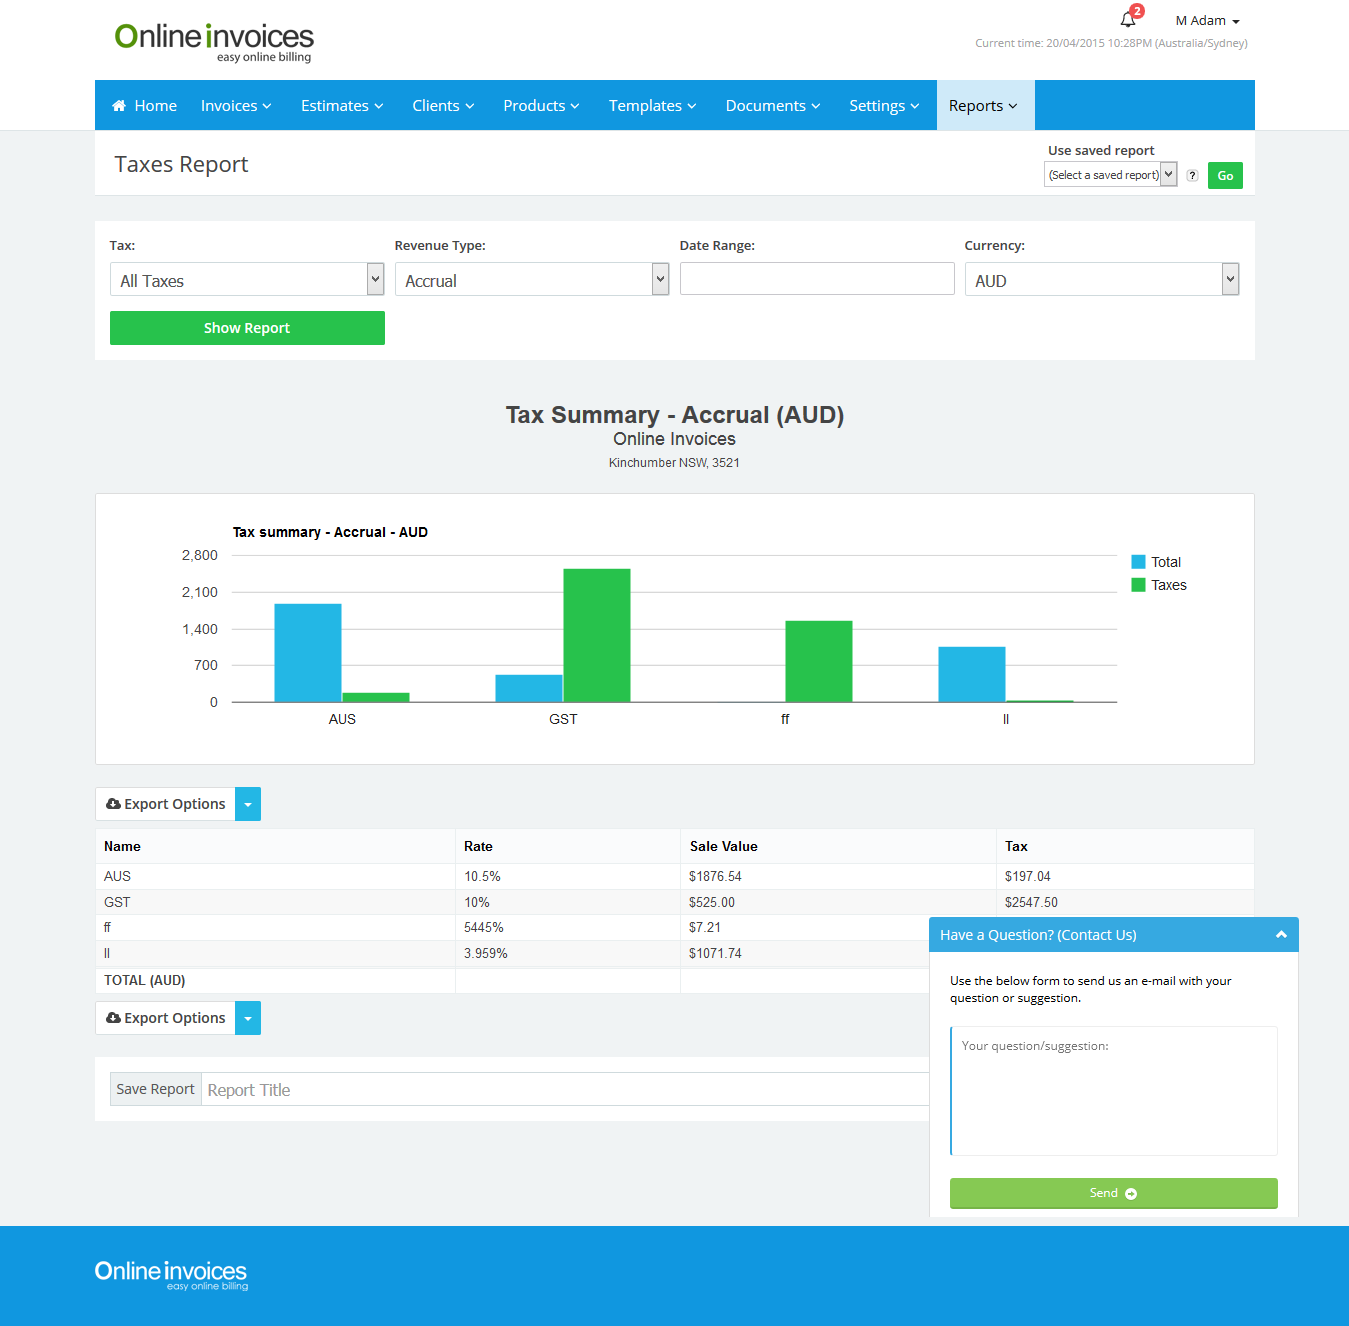The width and height of the screenshot is (1349, 1326).
Task: Toggle the Taxes series in chart legend
Action: [x=1159, y=585]
